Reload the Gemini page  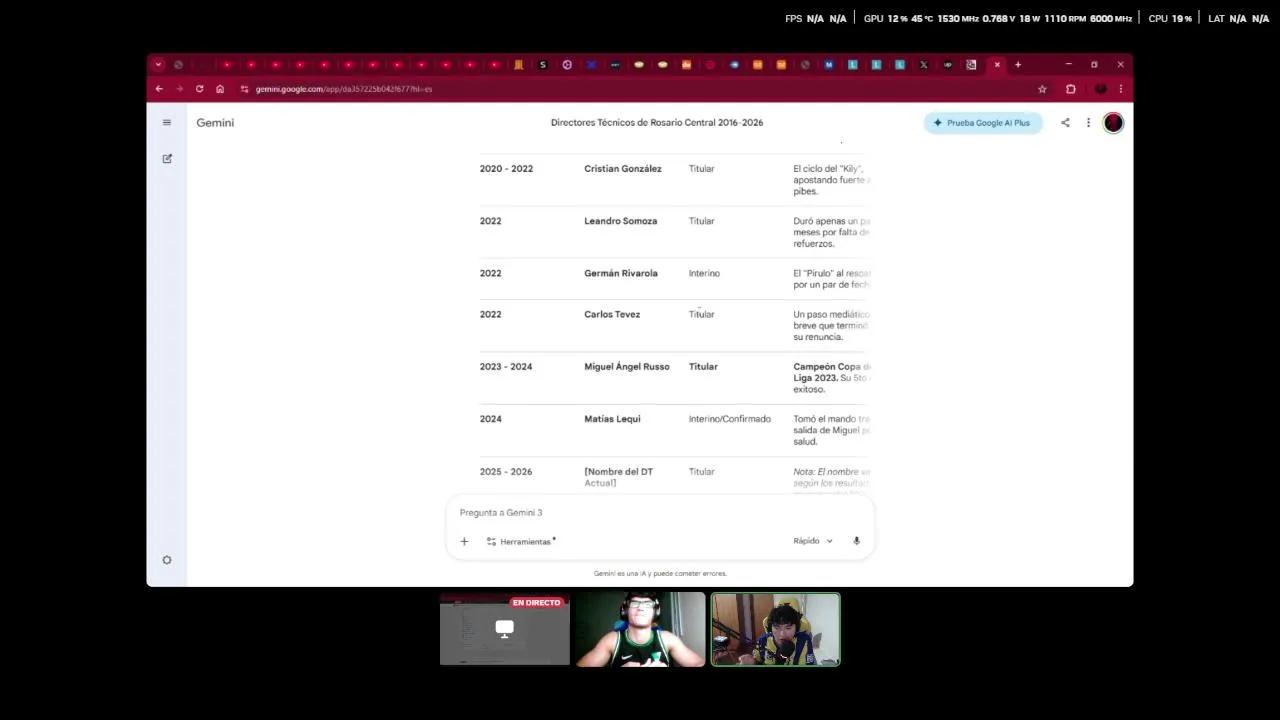click(x=200, y=89)
